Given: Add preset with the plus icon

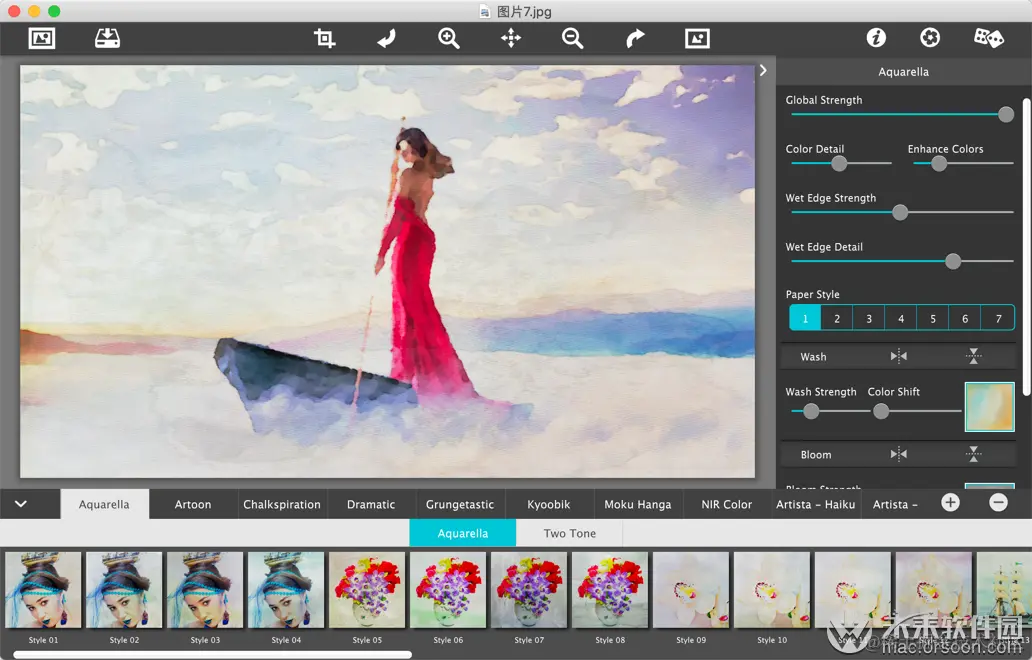Looking at the screenshot, I should tap(950, 503).
